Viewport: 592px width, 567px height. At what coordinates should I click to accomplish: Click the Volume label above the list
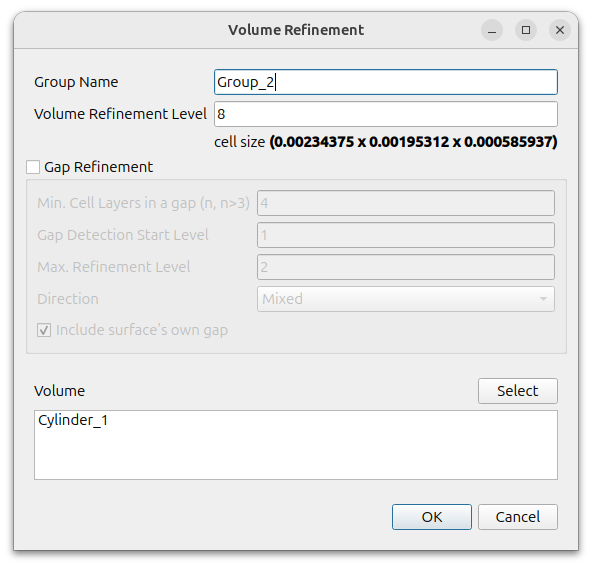click(60, 391)
